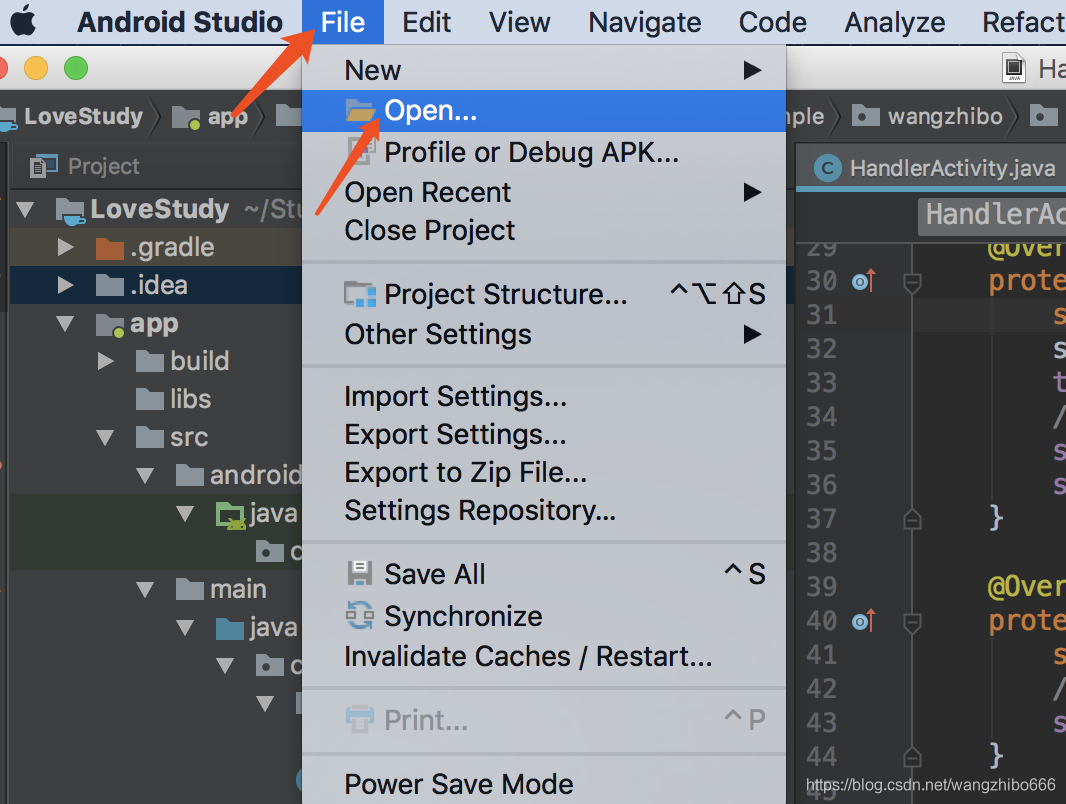This screenshot has width=1066, height=804.
Task: Click the green window zoom button
Action: pyautogui.click(x=76, y=68)
